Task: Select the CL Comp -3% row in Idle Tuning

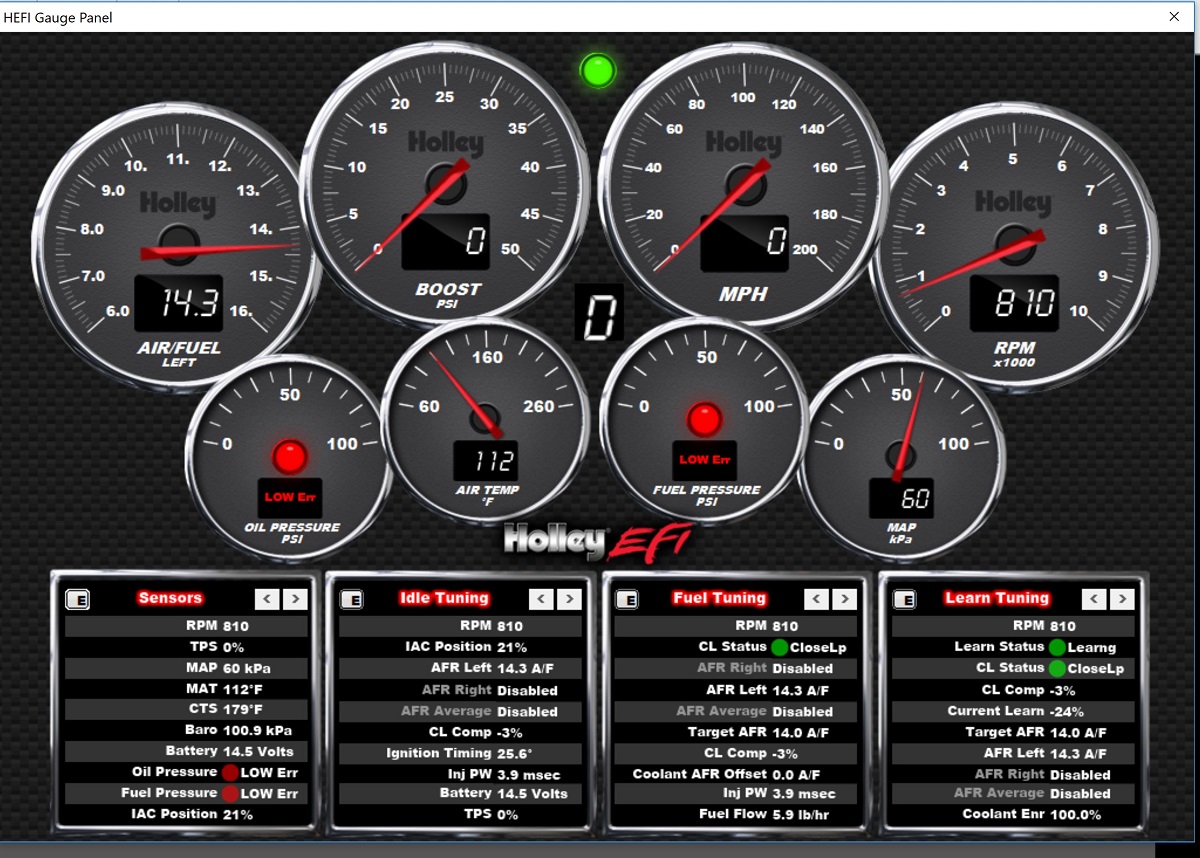Action: coord(461,732)
